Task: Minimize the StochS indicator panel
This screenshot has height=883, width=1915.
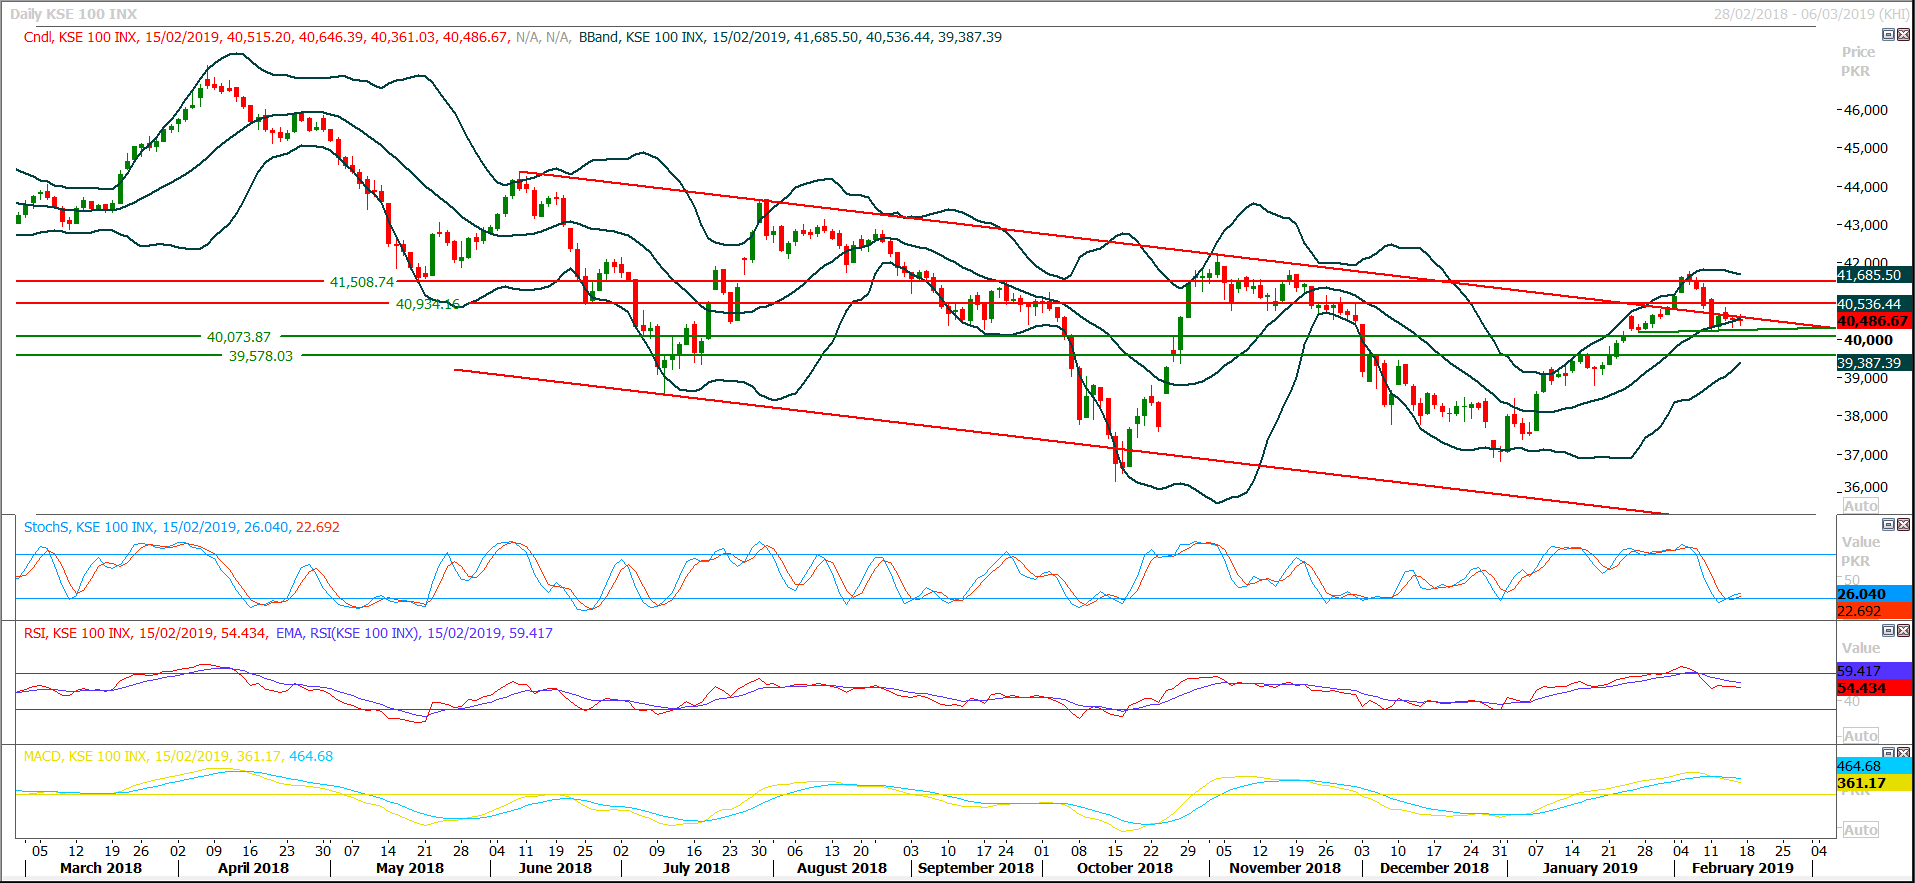Action: click(1888, 525)
